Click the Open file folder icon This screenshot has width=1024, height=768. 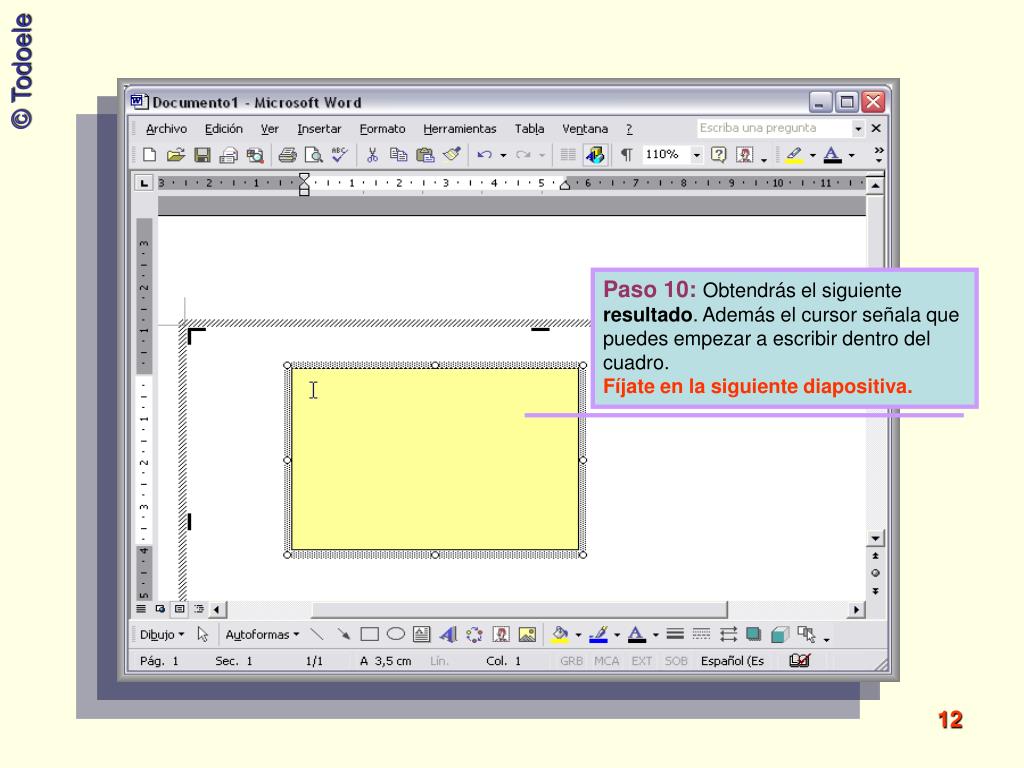coord(176,155)
